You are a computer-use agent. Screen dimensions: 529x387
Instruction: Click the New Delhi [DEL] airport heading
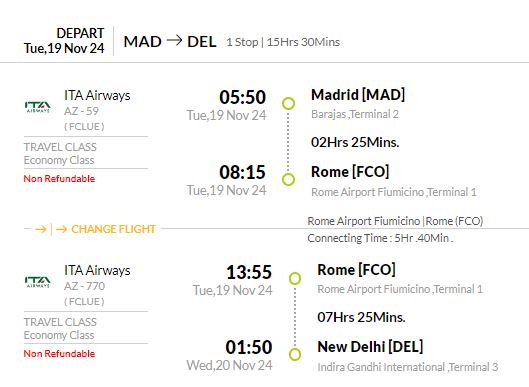(x=370, y=347)
